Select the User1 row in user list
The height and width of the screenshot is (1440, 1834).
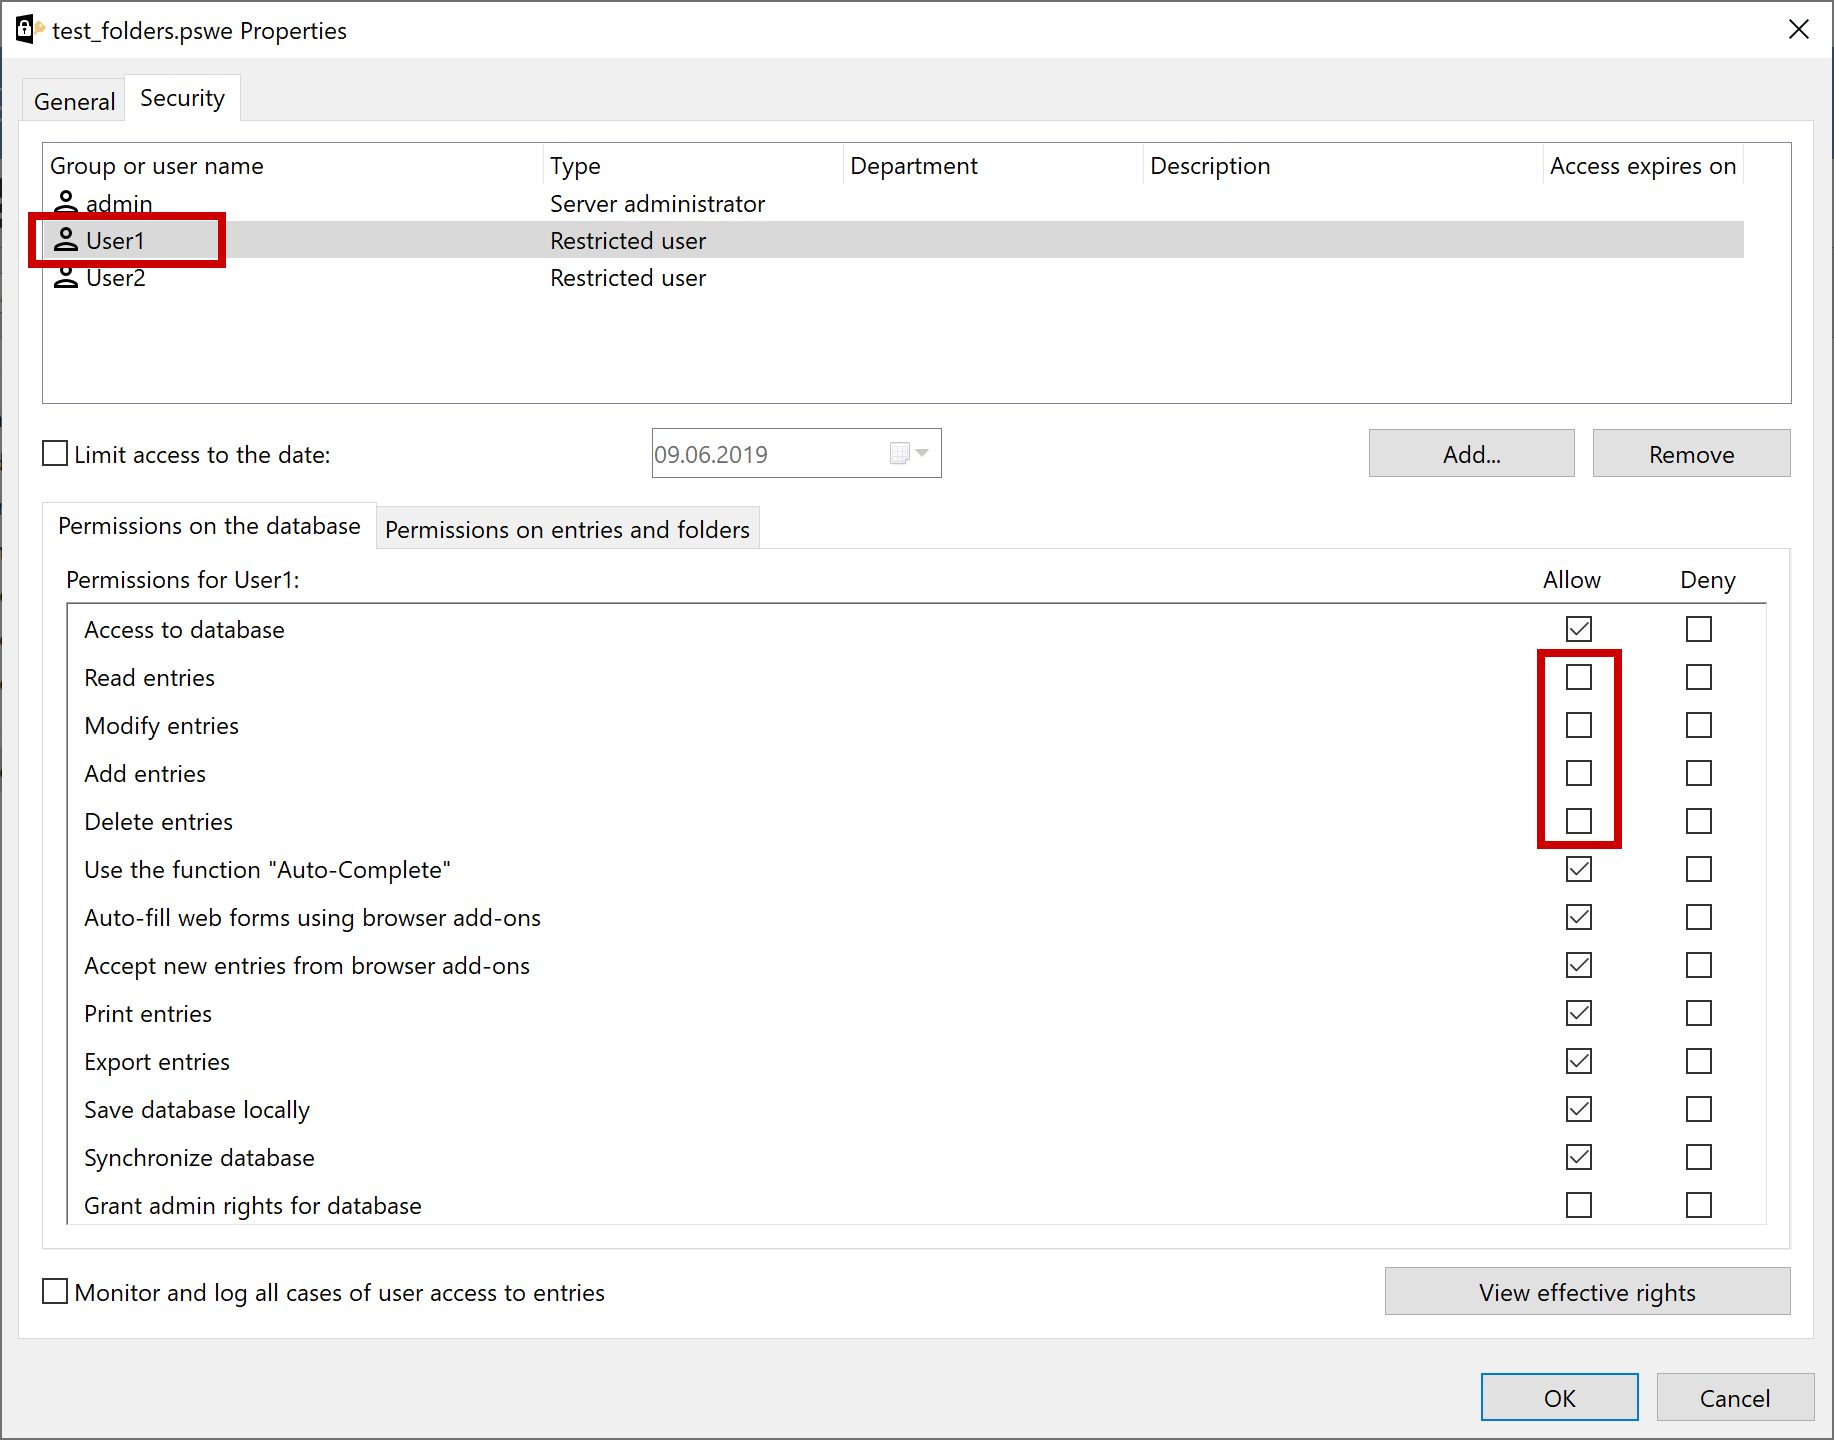(x=894, y=240)
